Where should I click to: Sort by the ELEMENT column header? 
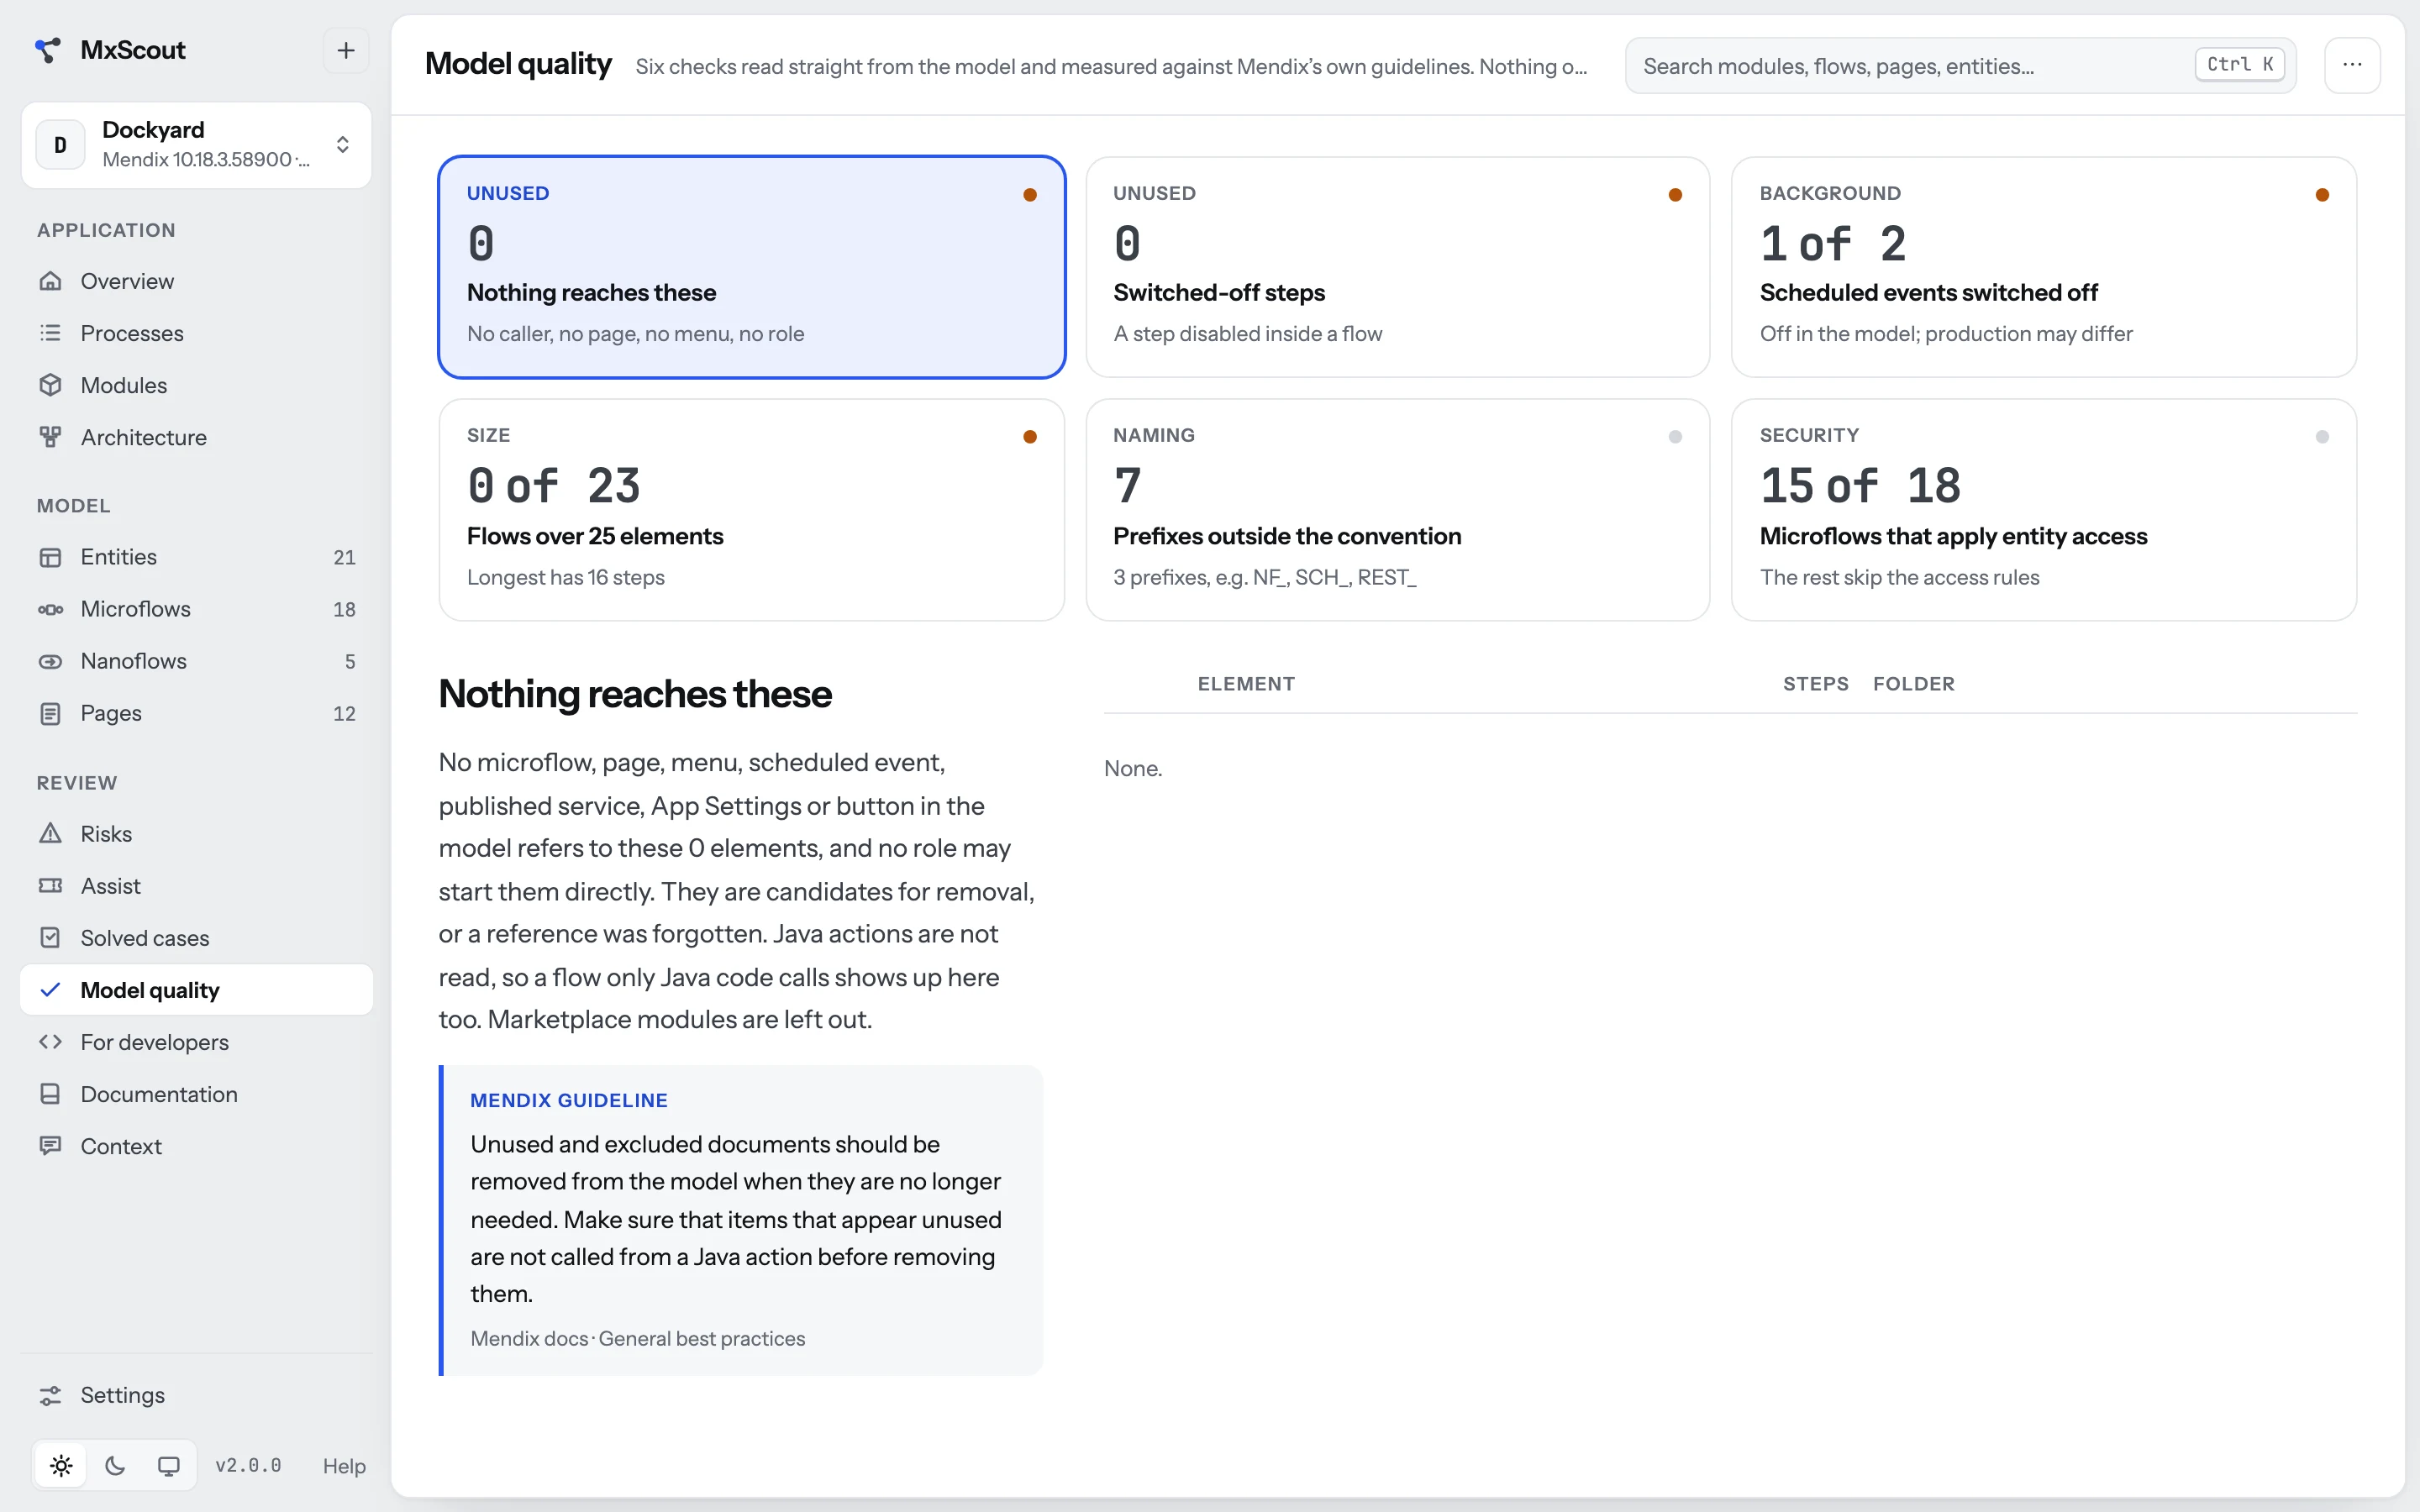1246,684
